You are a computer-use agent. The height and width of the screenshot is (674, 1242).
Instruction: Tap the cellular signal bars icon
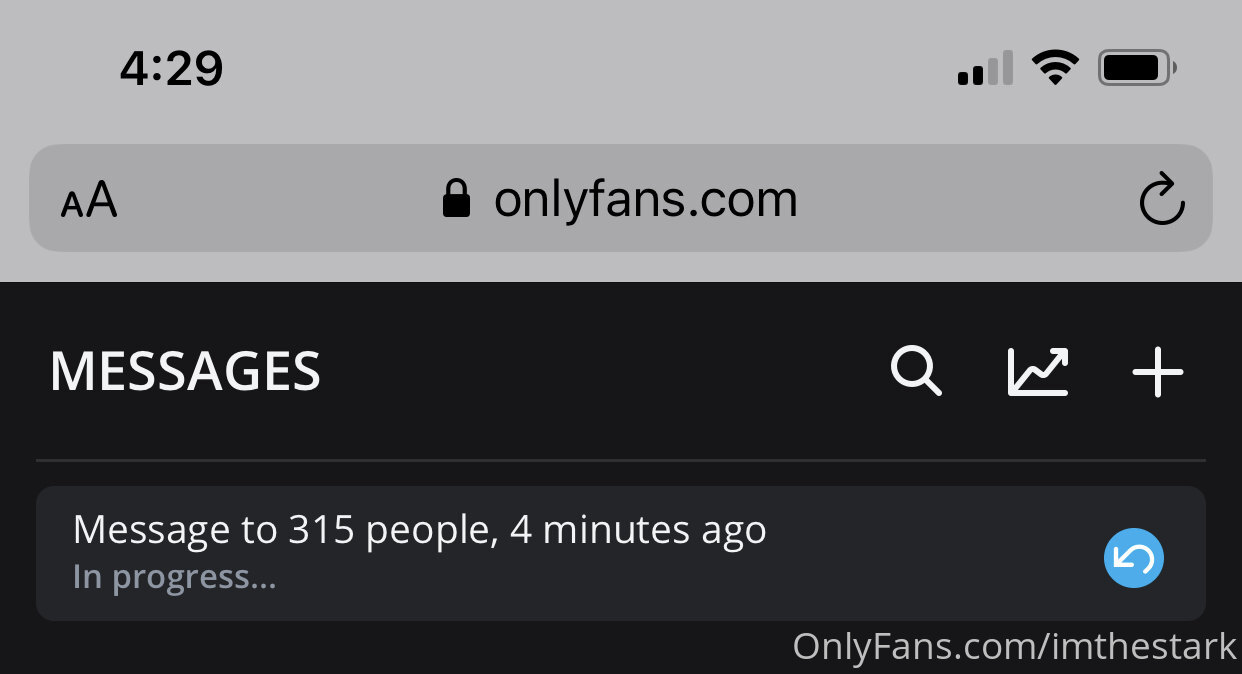click(x=985, y=68)
